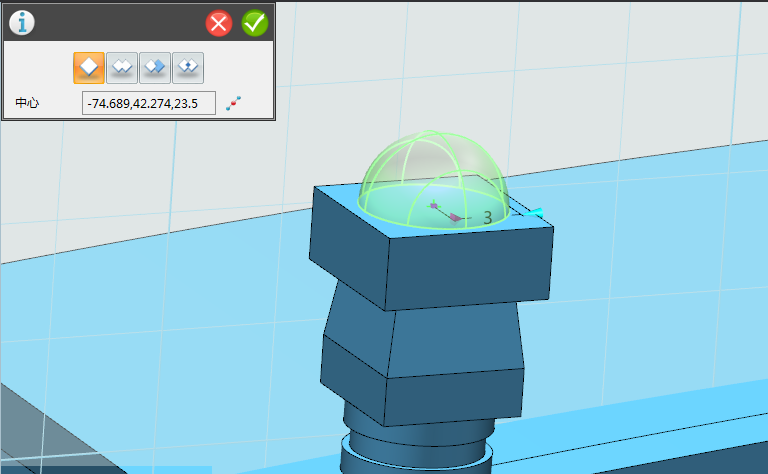Select the cyan arrow handle on the block
The image size is (768, 474).
click(534, 212)
